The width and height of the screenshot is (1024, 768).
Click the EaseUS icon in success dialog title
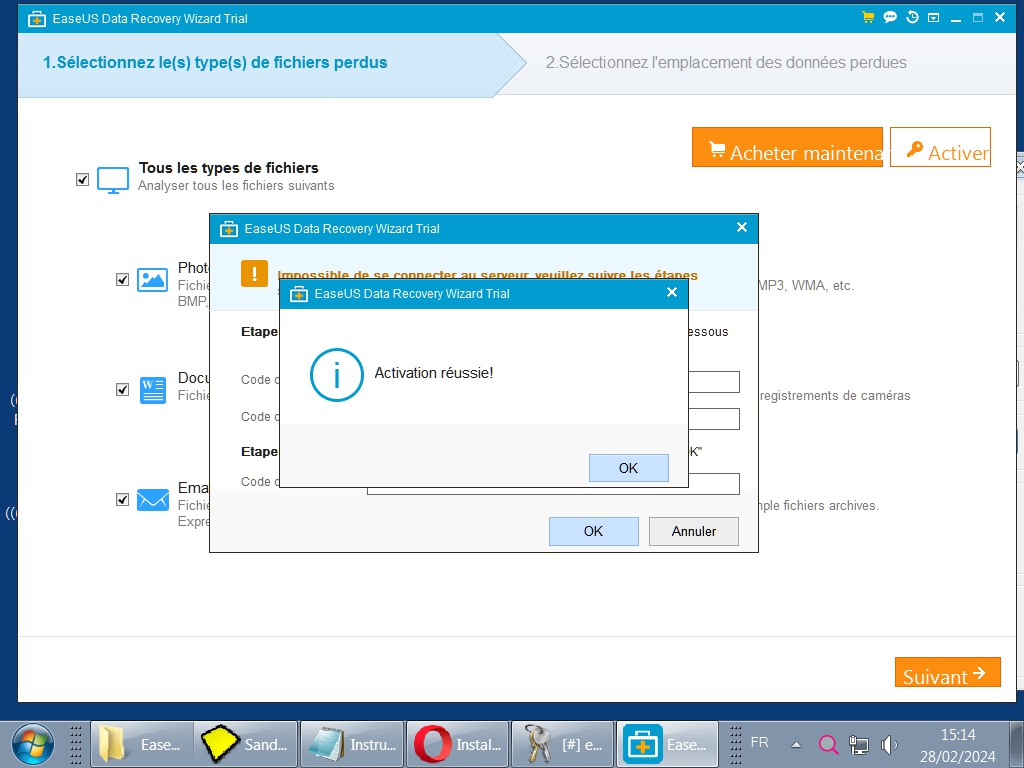pos(298,294)
